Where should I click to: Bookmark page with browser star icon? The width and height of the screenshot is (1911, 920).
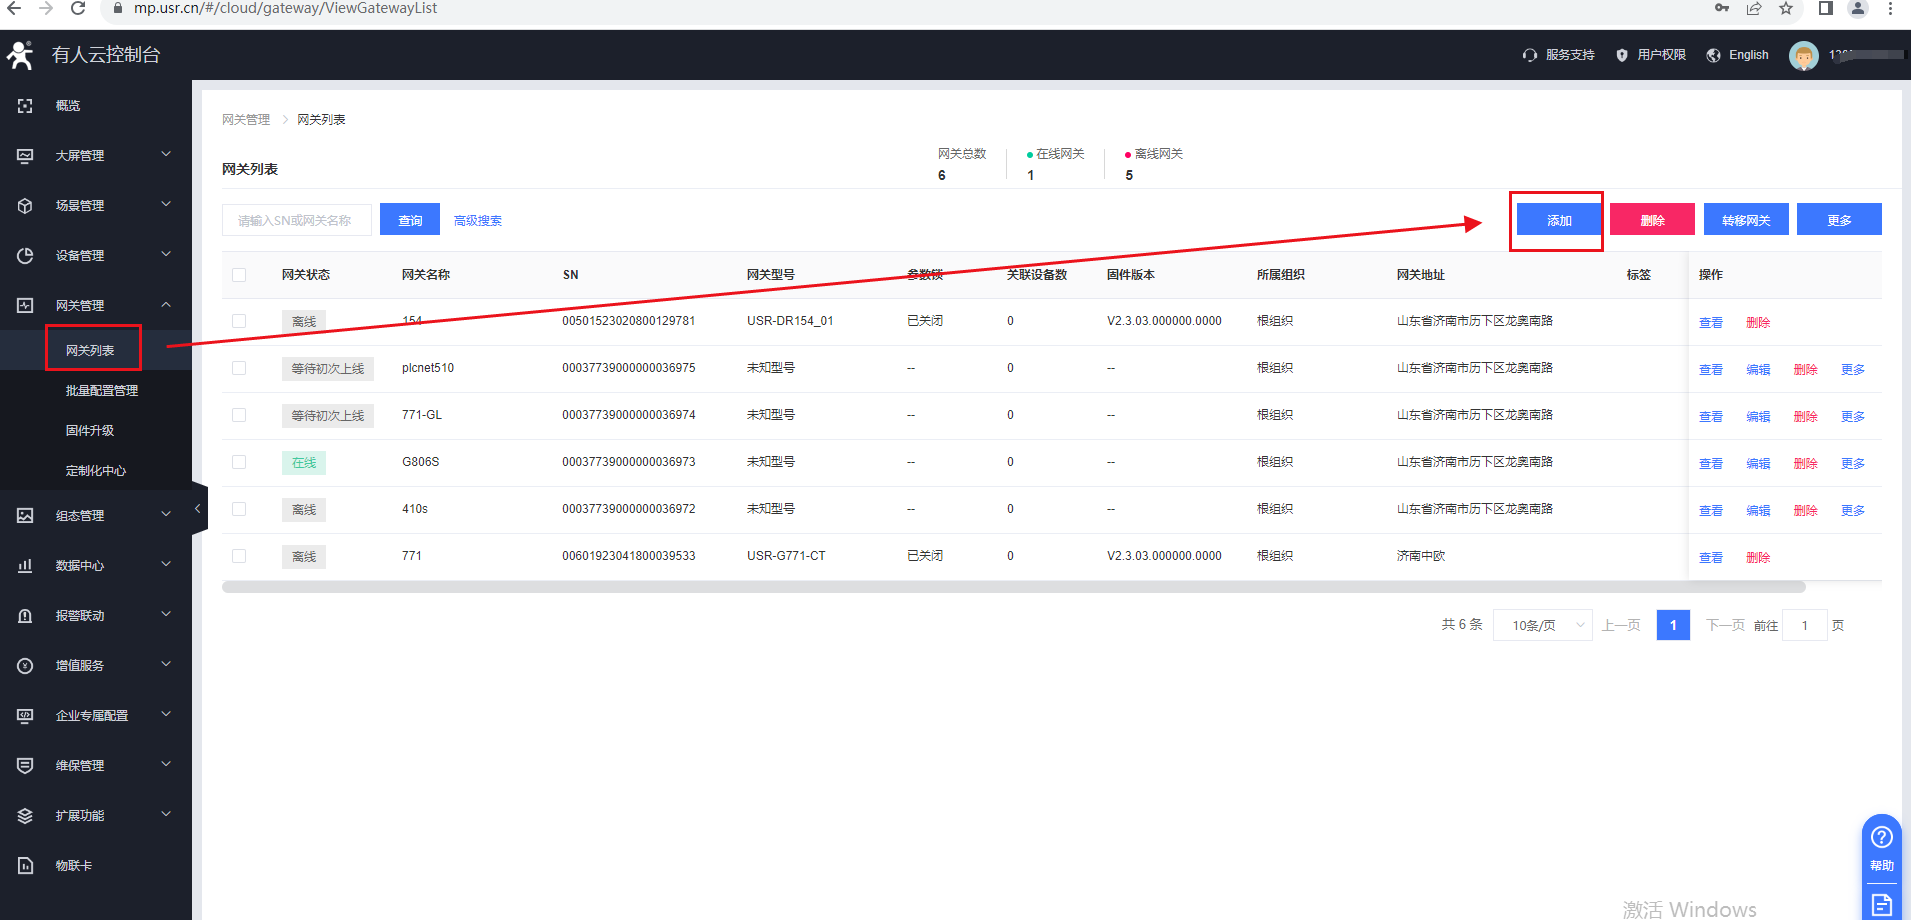(x=1785, y=9)
